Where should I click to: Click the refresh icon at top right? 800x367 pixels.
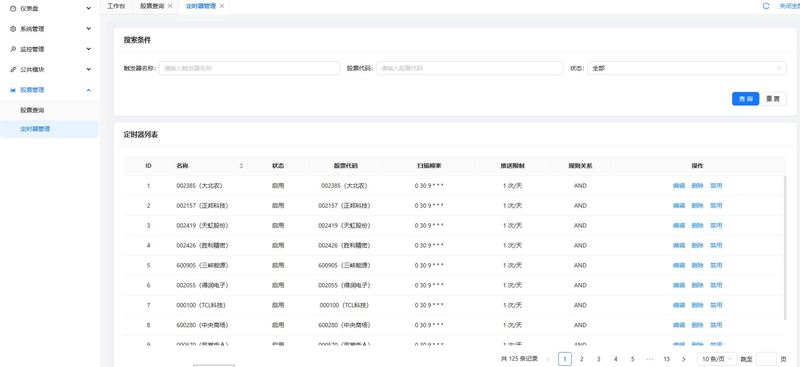(x=766, y=6)
